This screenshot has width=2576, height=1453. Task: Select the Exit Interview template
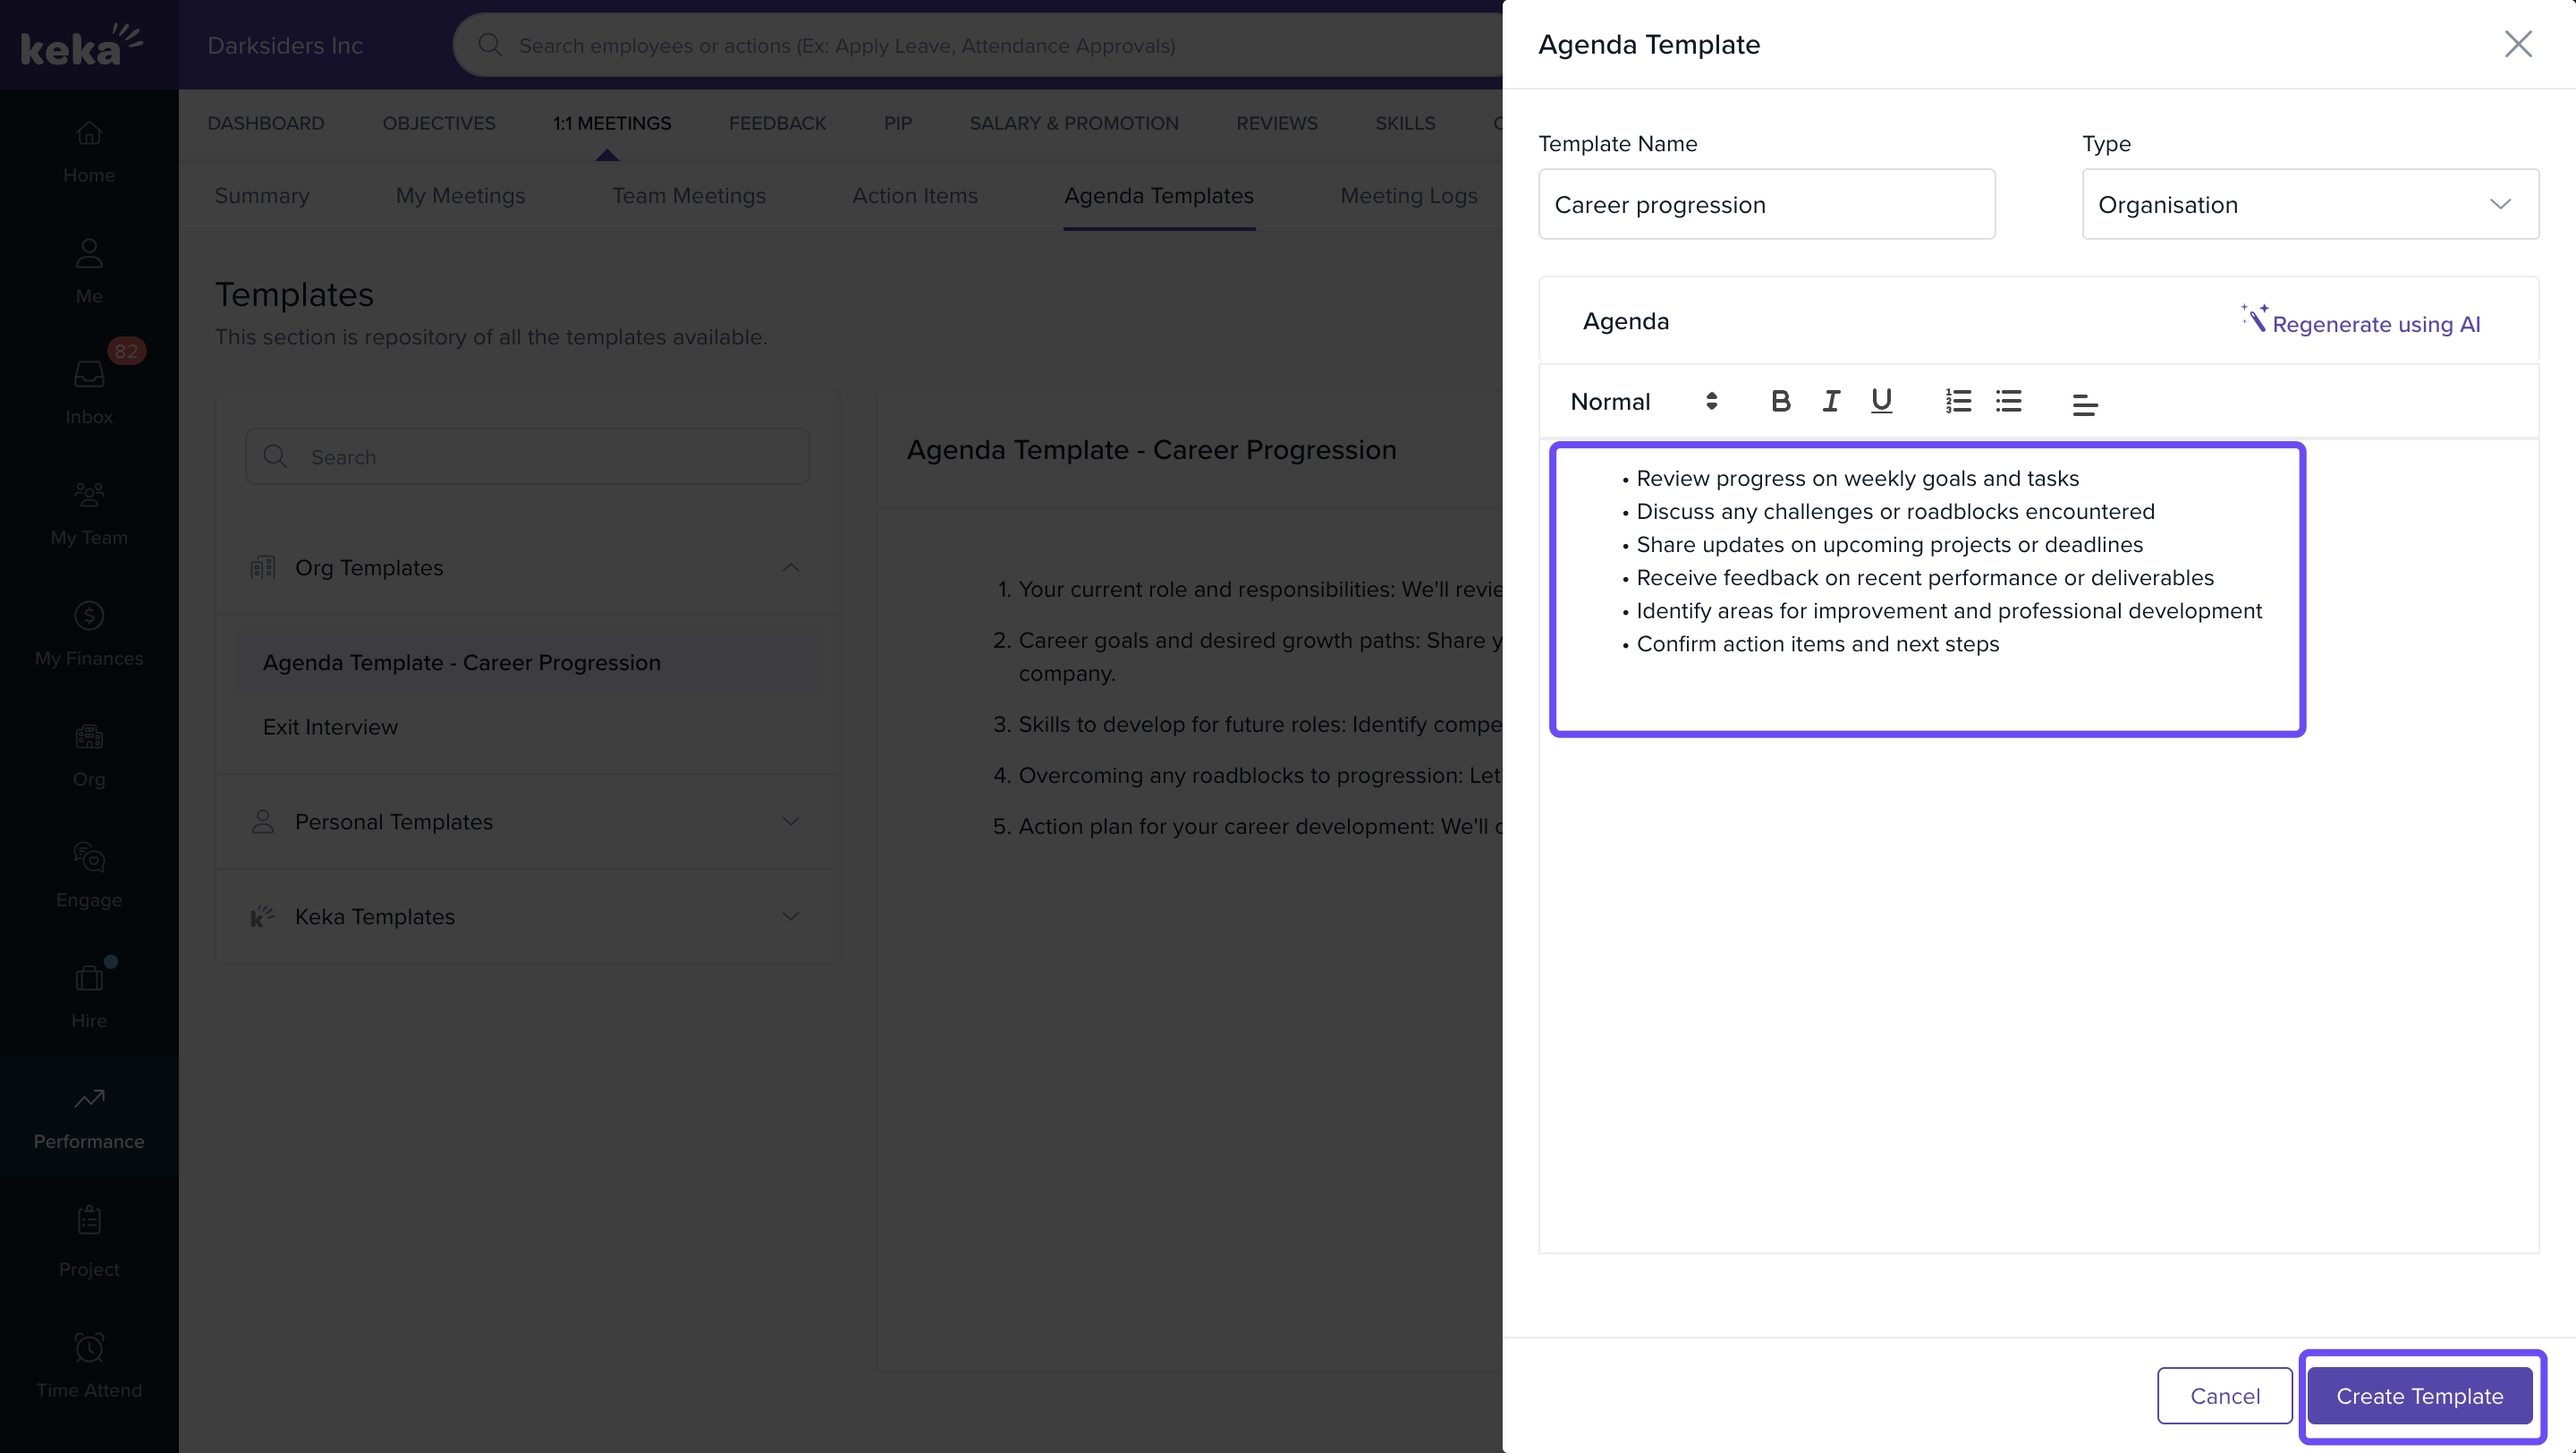click(330, 727)
